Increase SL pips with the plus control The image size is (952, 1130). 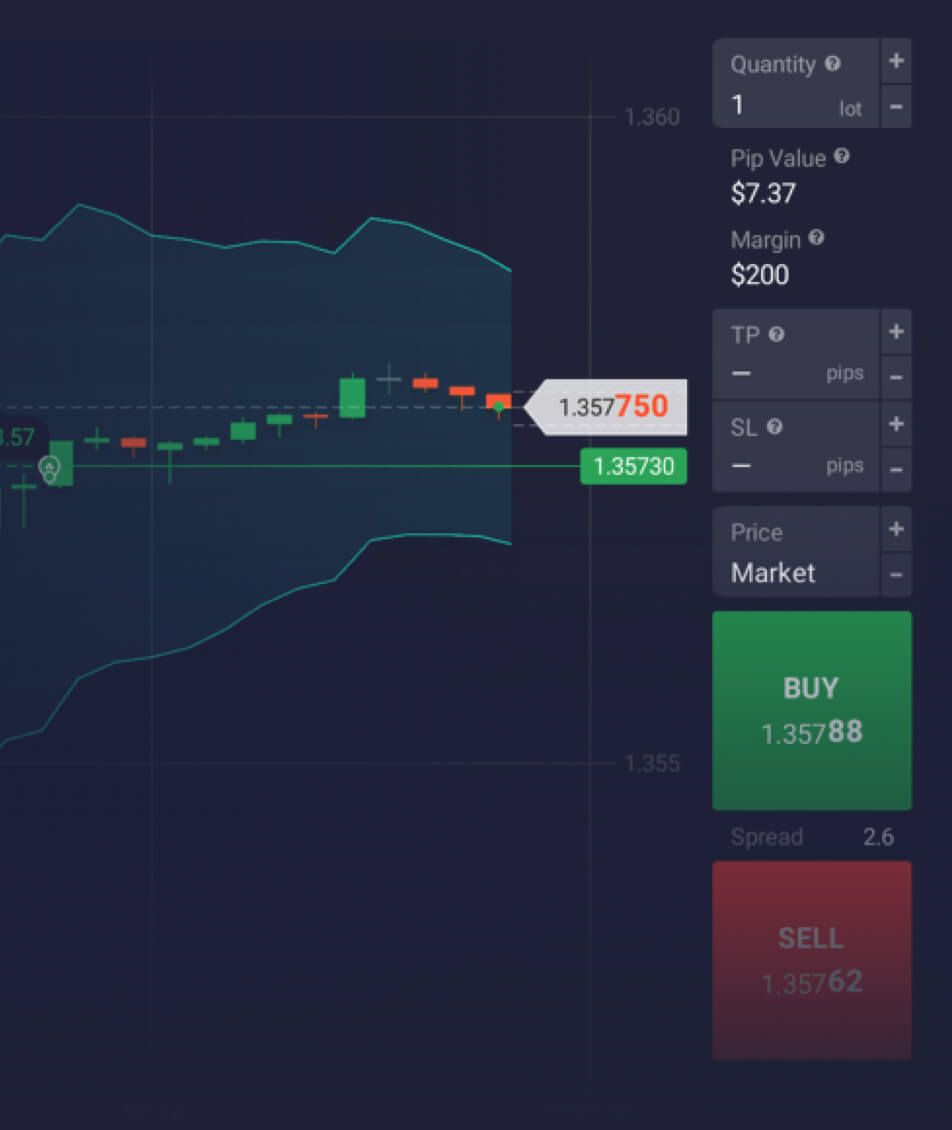click(x=897, y=424)
